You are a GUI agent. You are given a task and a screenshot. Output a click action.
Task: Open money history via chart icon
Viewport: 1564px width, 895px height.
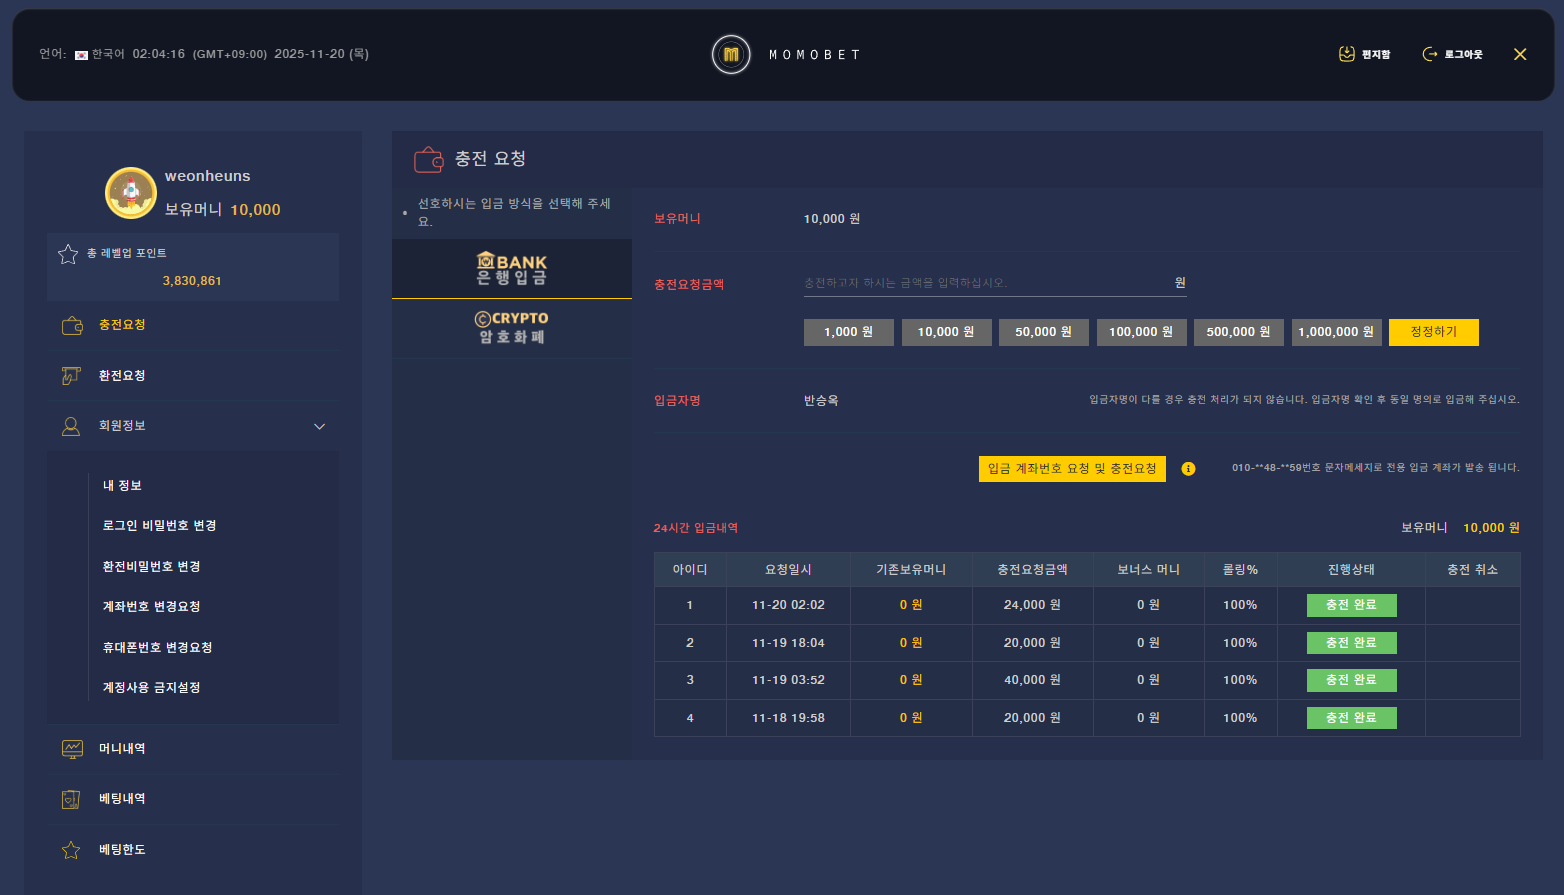click(72, 749)
